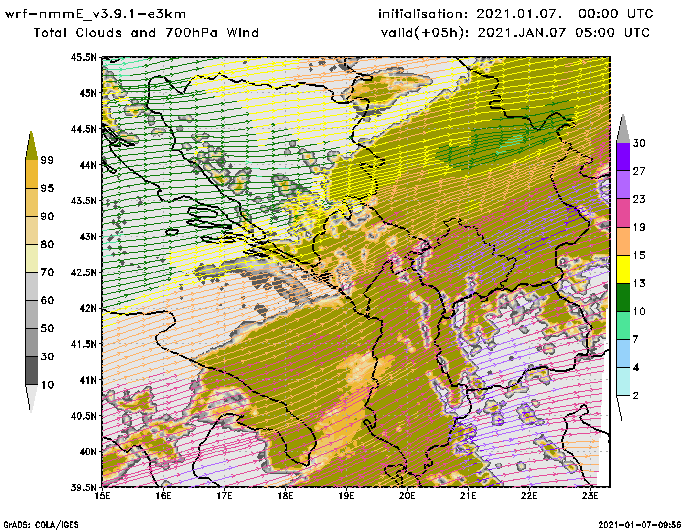This screenshot has width=700, height=530.
Task: Click the 19E longitude label
Action: (346, 495)
